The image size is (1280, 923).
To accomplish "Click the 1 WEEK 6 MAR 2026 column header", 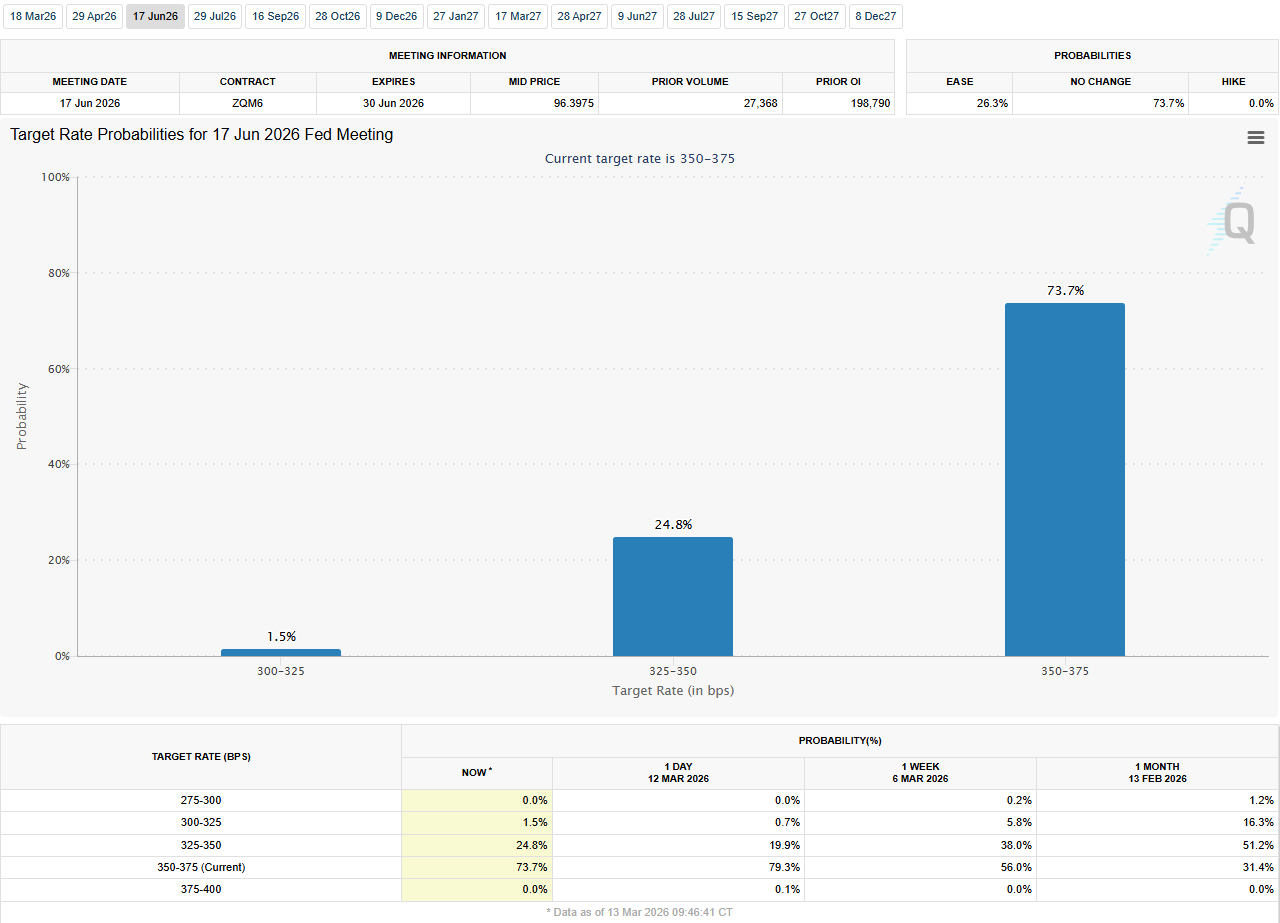I will coord(919,772).
